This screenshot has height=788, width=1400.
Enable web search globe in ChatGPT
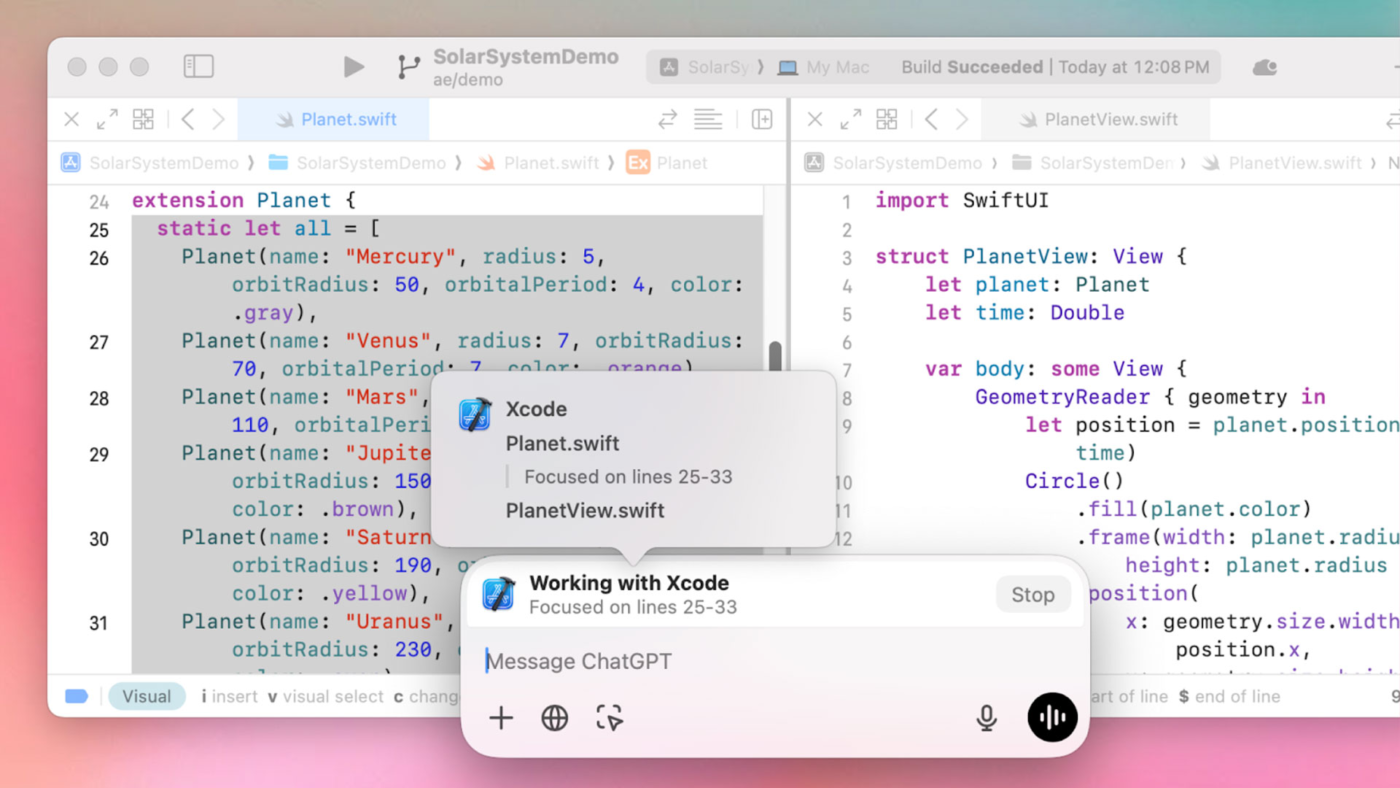555,718
